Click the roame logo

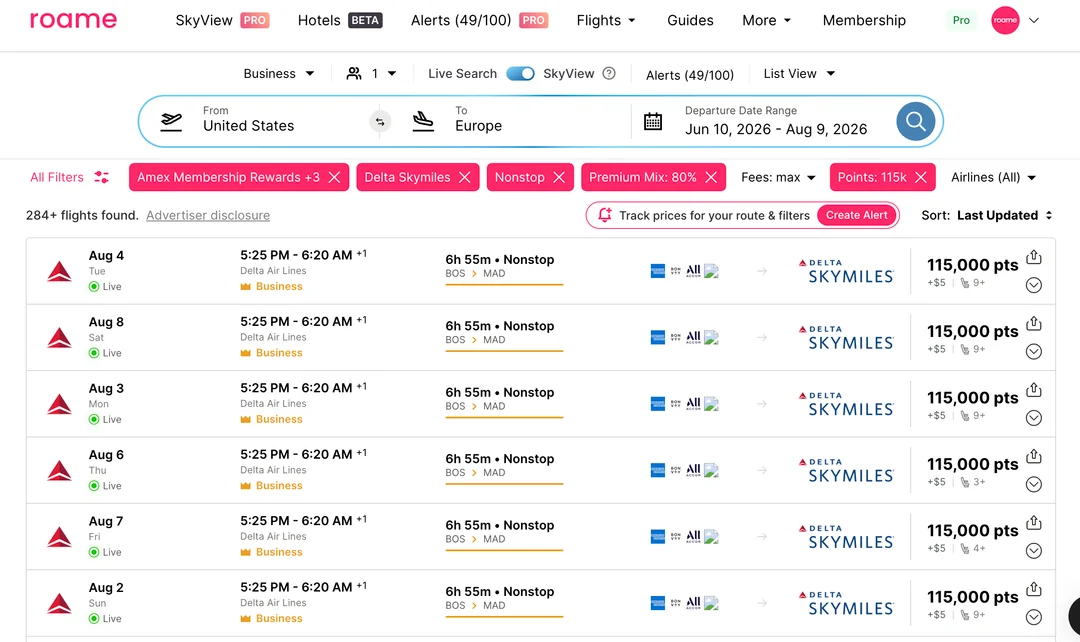73,20
